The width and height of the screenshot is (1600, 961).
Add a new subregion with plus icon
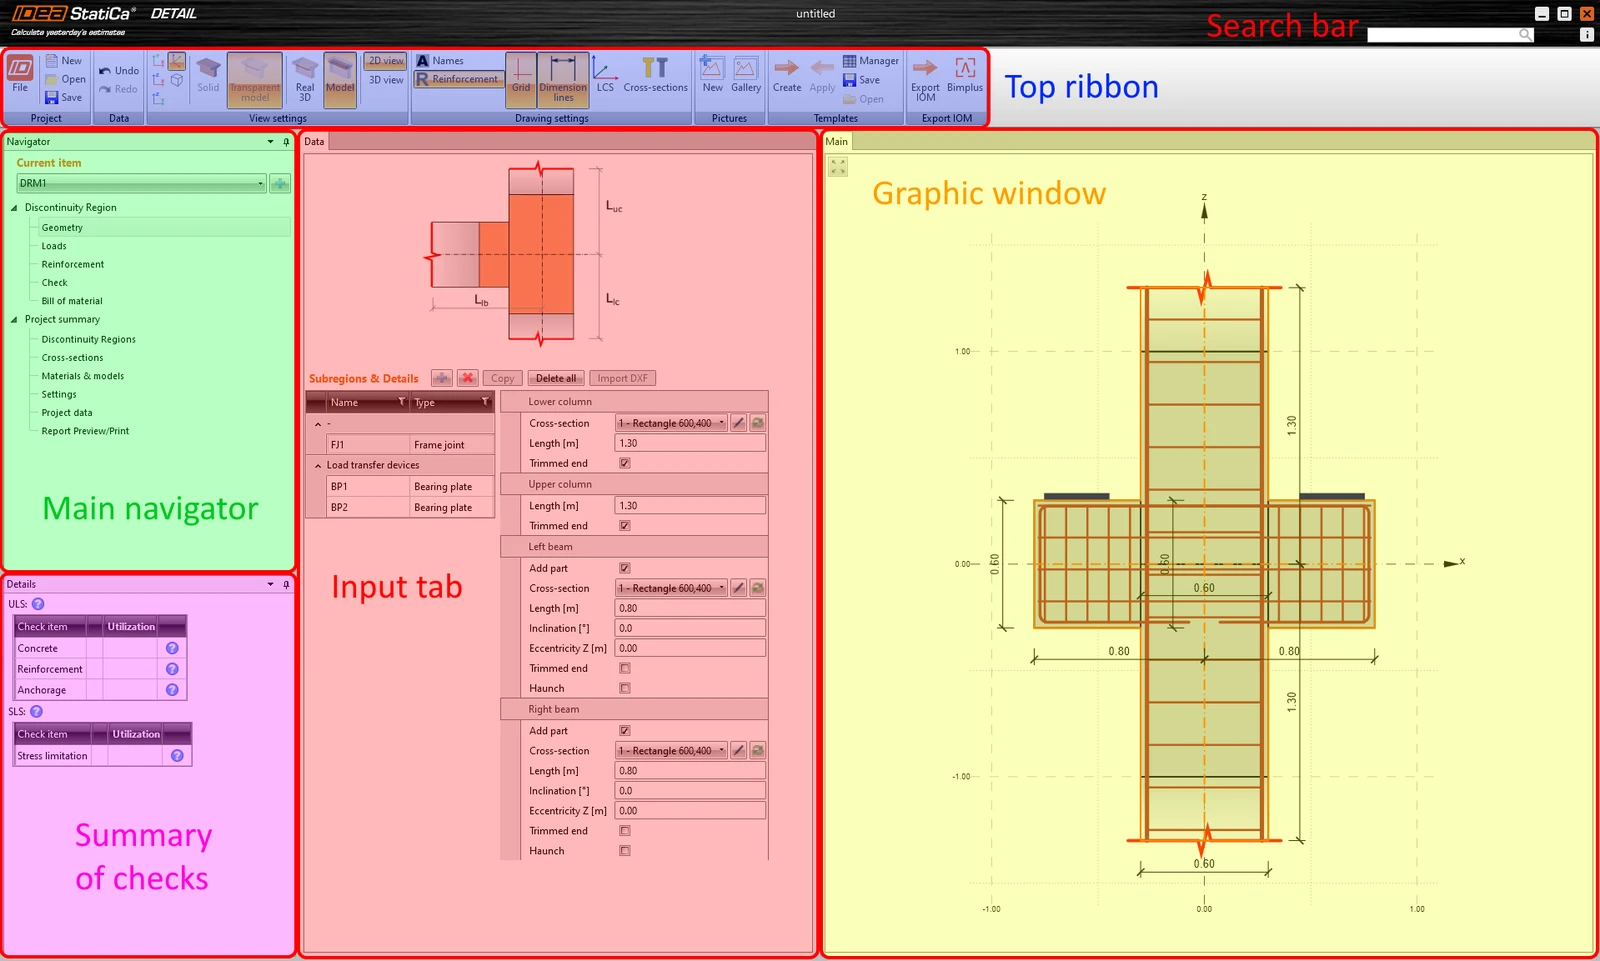coord(442,378)
